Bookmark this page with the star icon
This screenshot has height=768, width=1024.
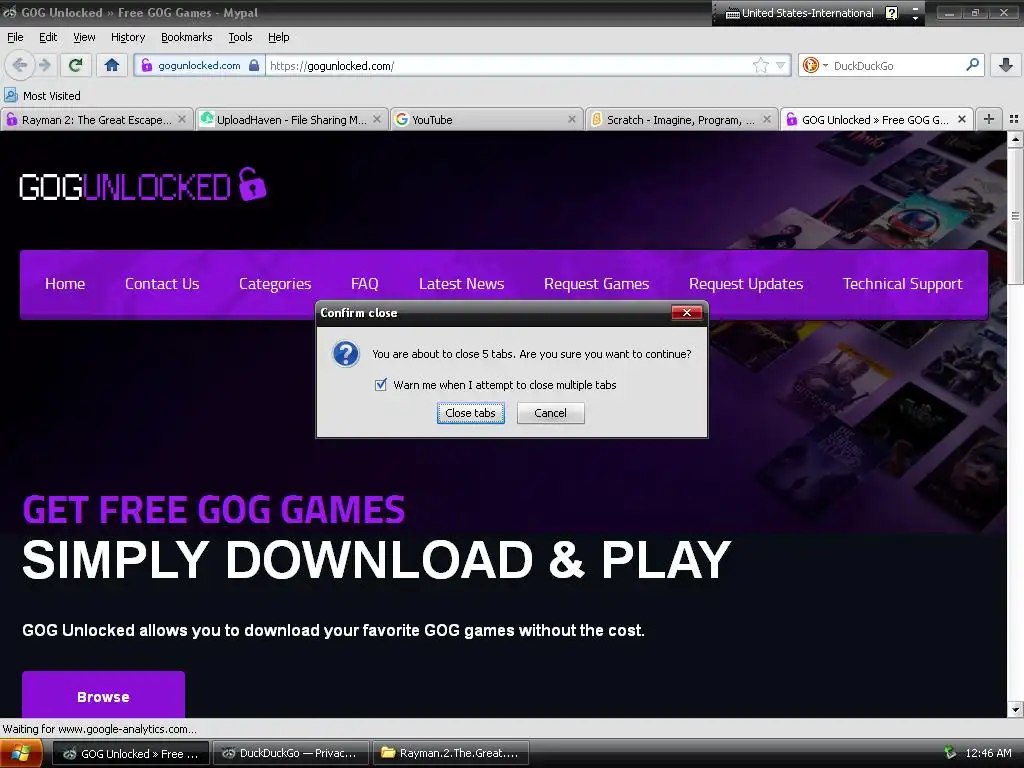pos(760,65)
